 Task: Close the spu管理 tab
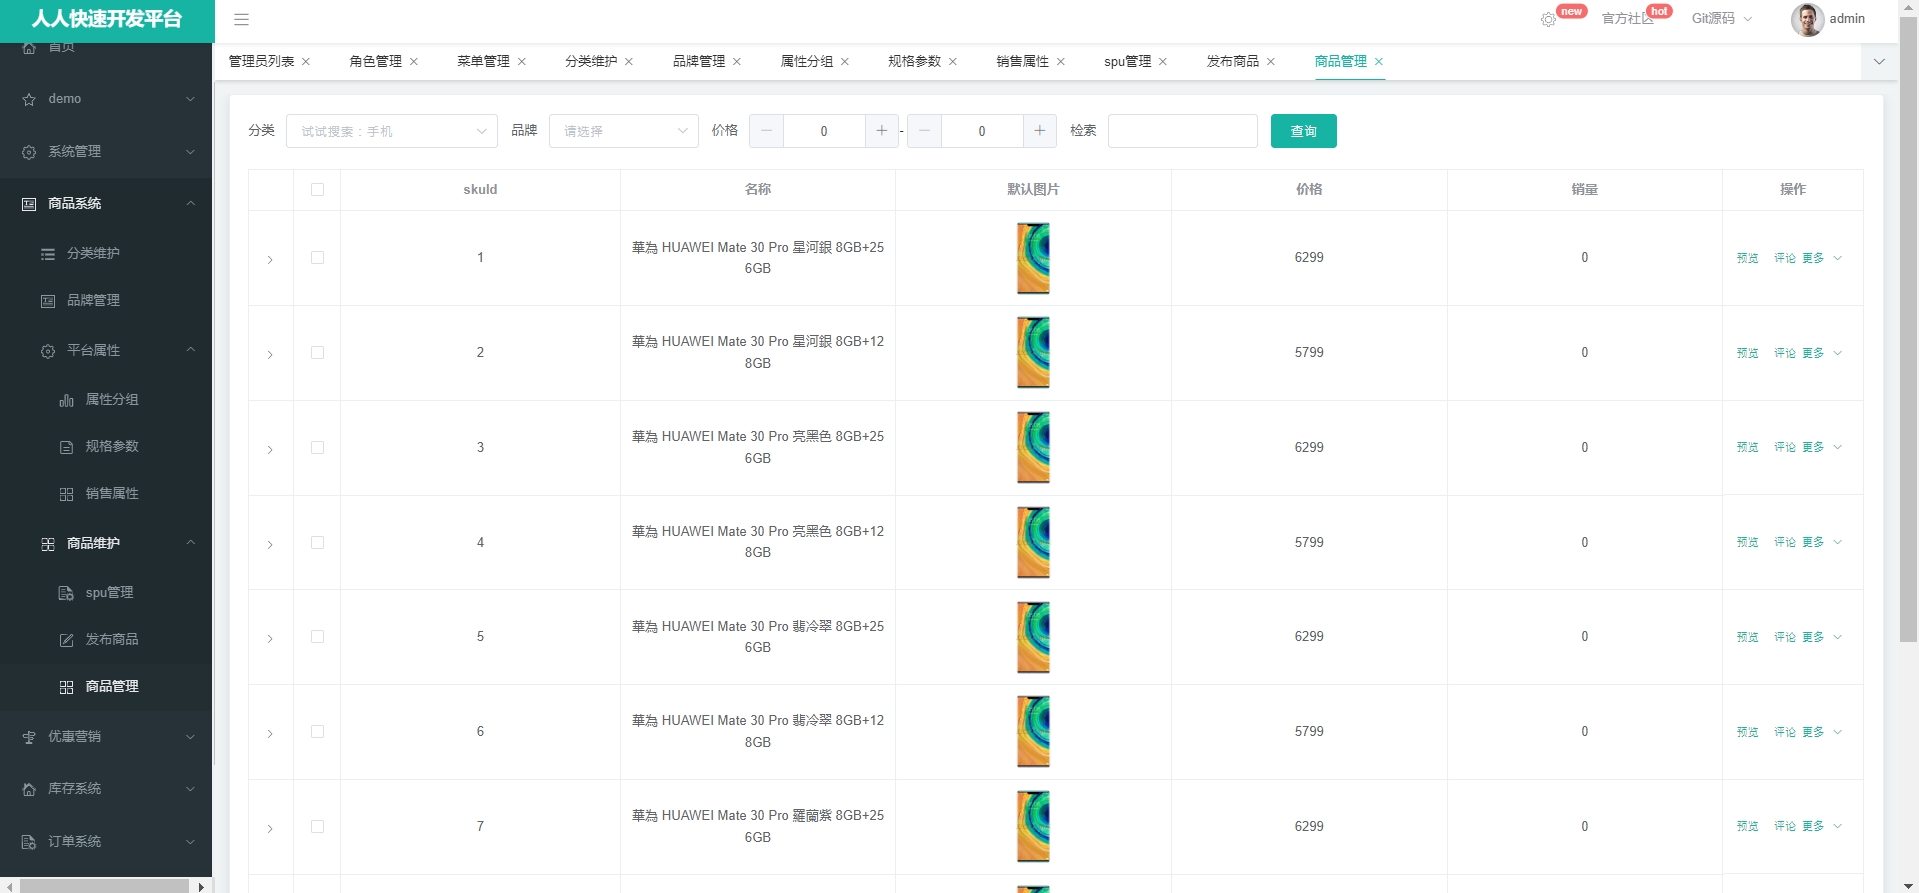click(x=1163, y=62)
